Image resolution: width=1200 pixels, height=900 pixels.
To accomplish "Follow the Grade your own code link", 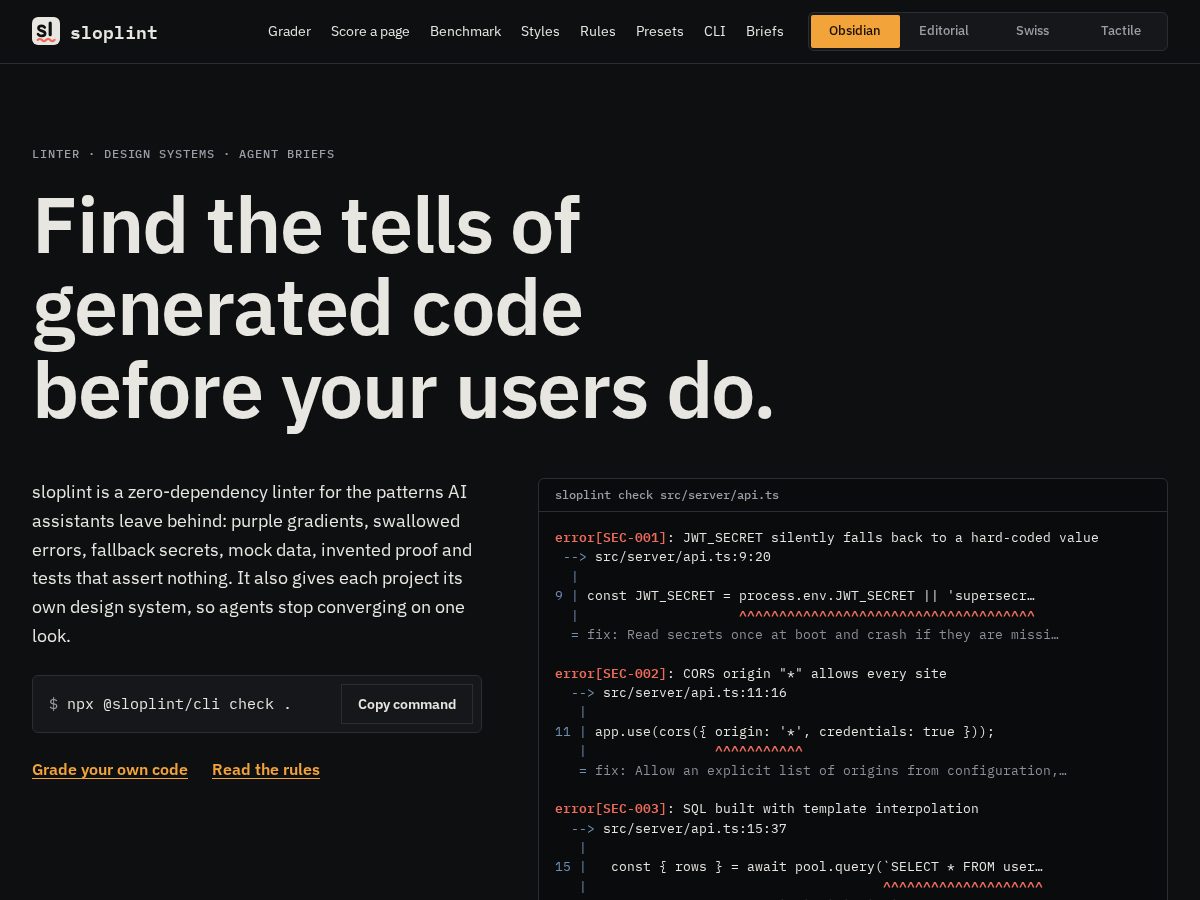I will coord(110,769).
